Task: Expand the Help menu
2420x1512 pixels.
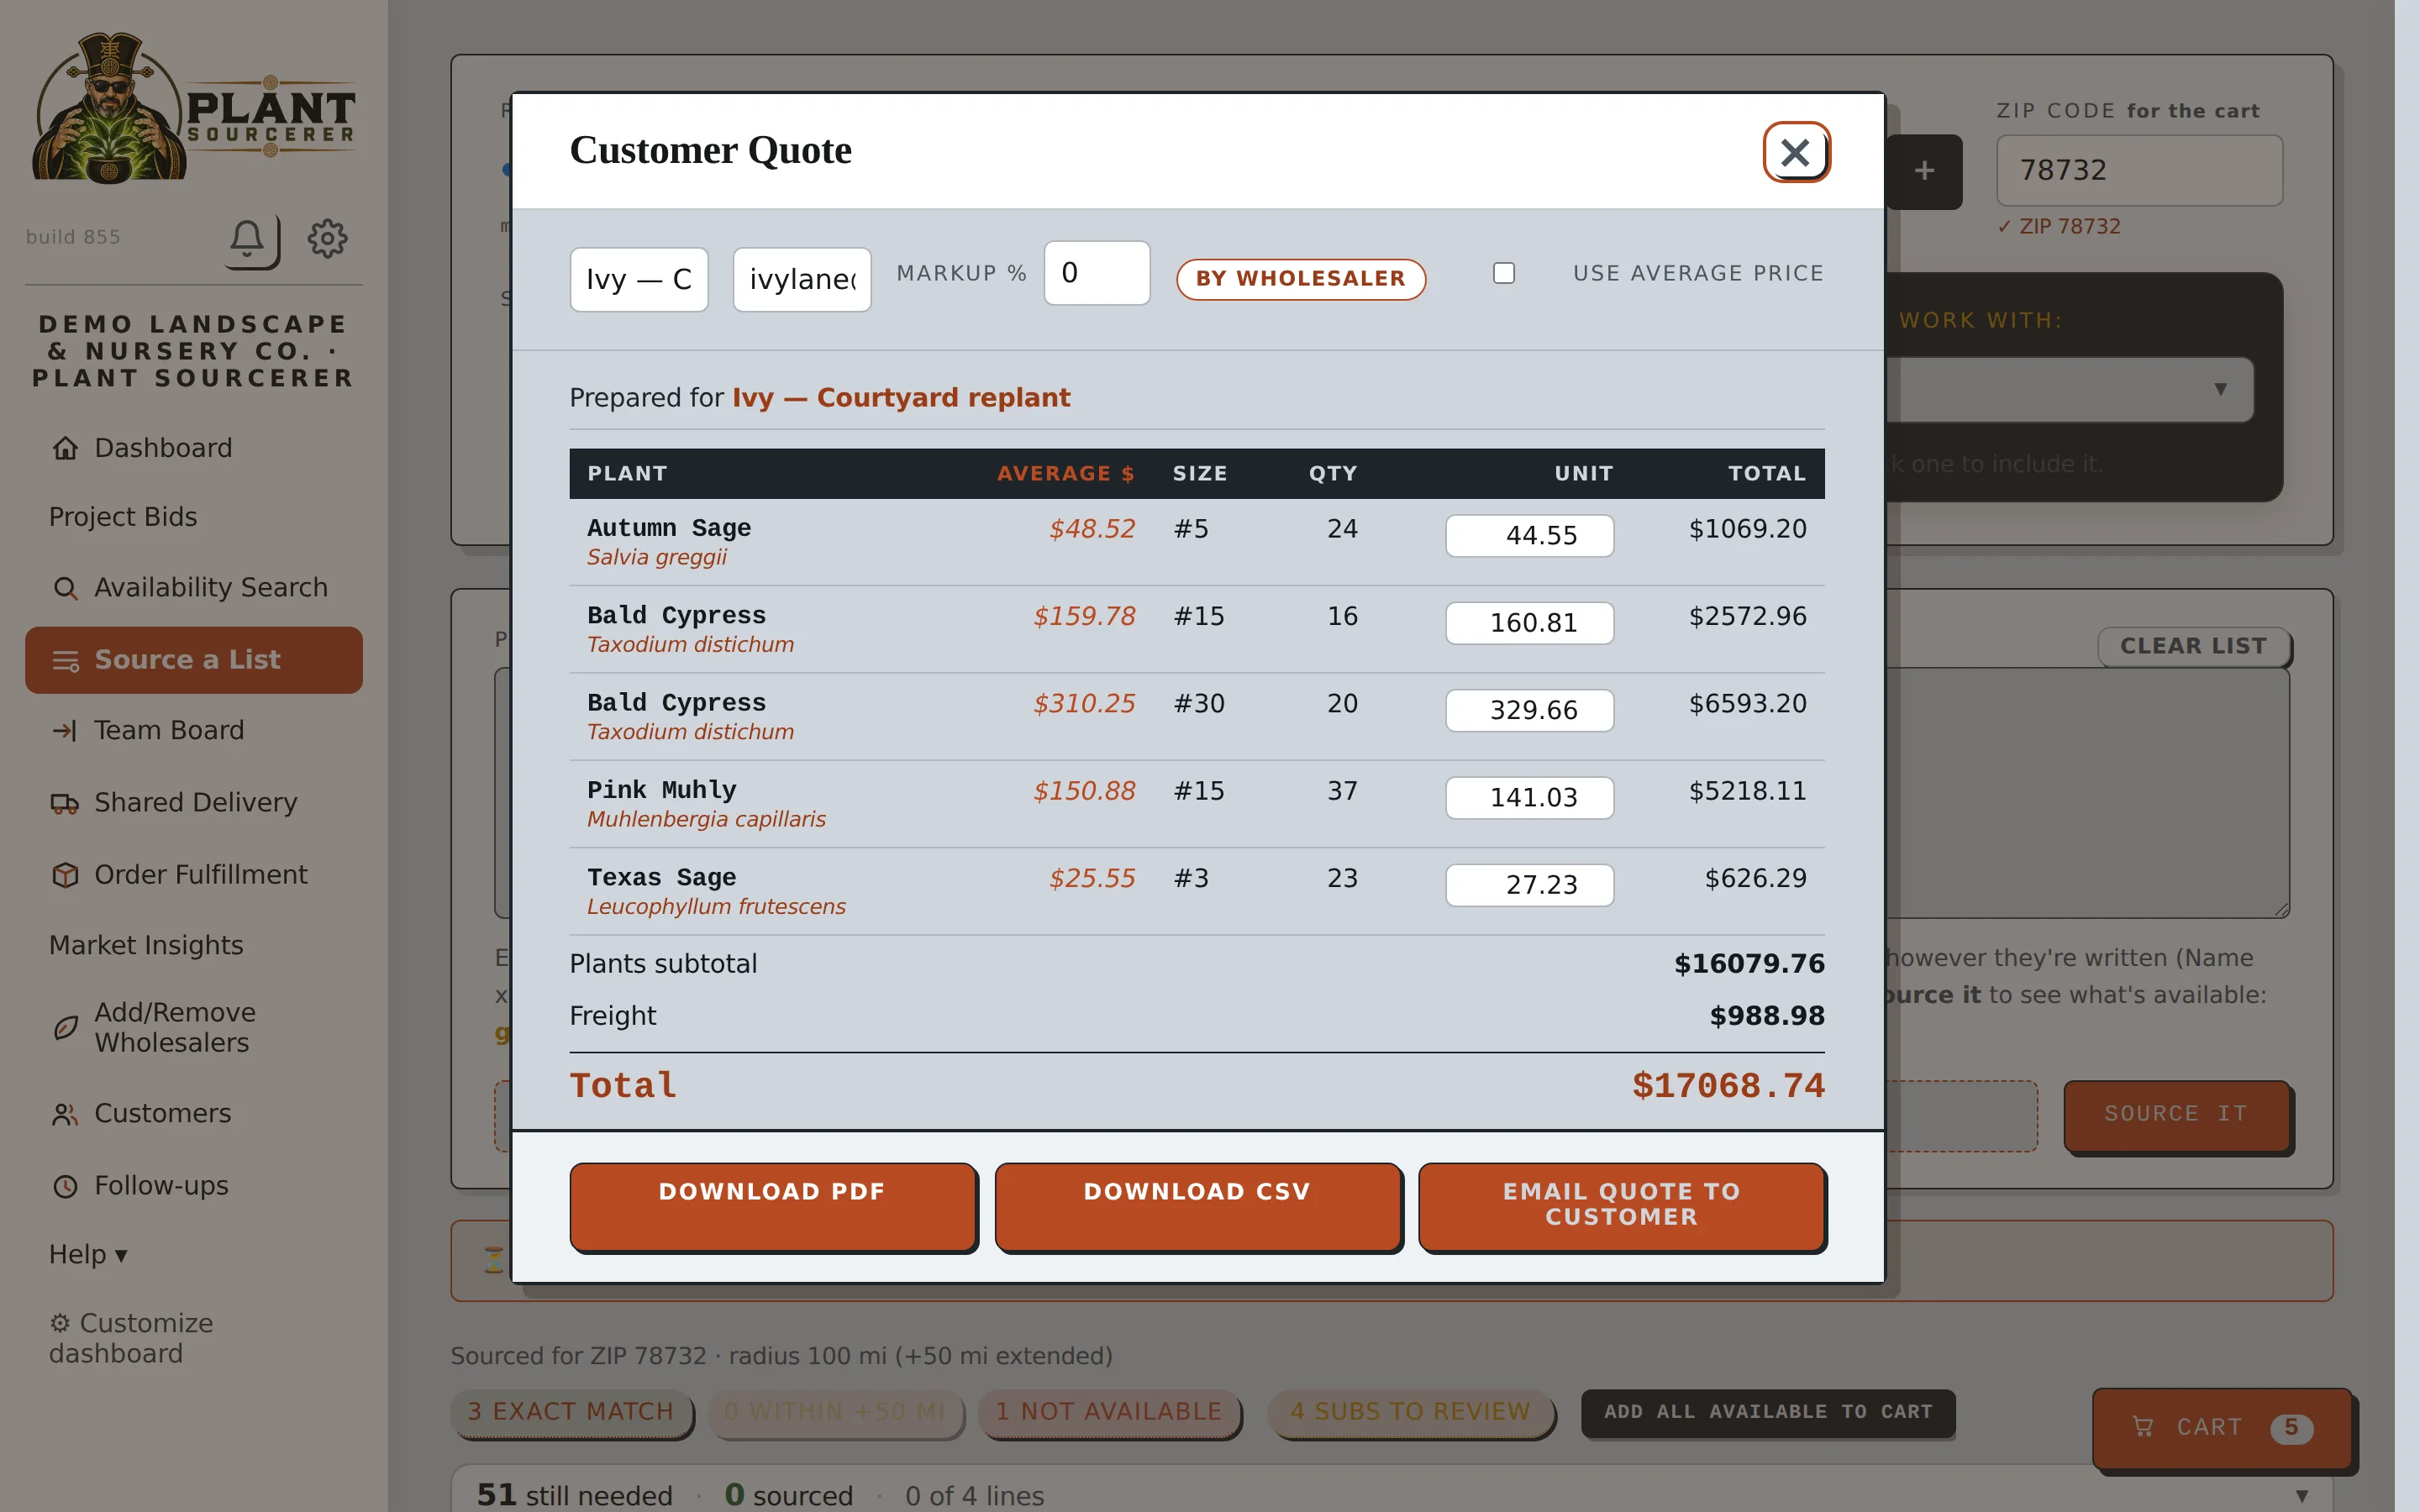Action: tap(88, 1254)
